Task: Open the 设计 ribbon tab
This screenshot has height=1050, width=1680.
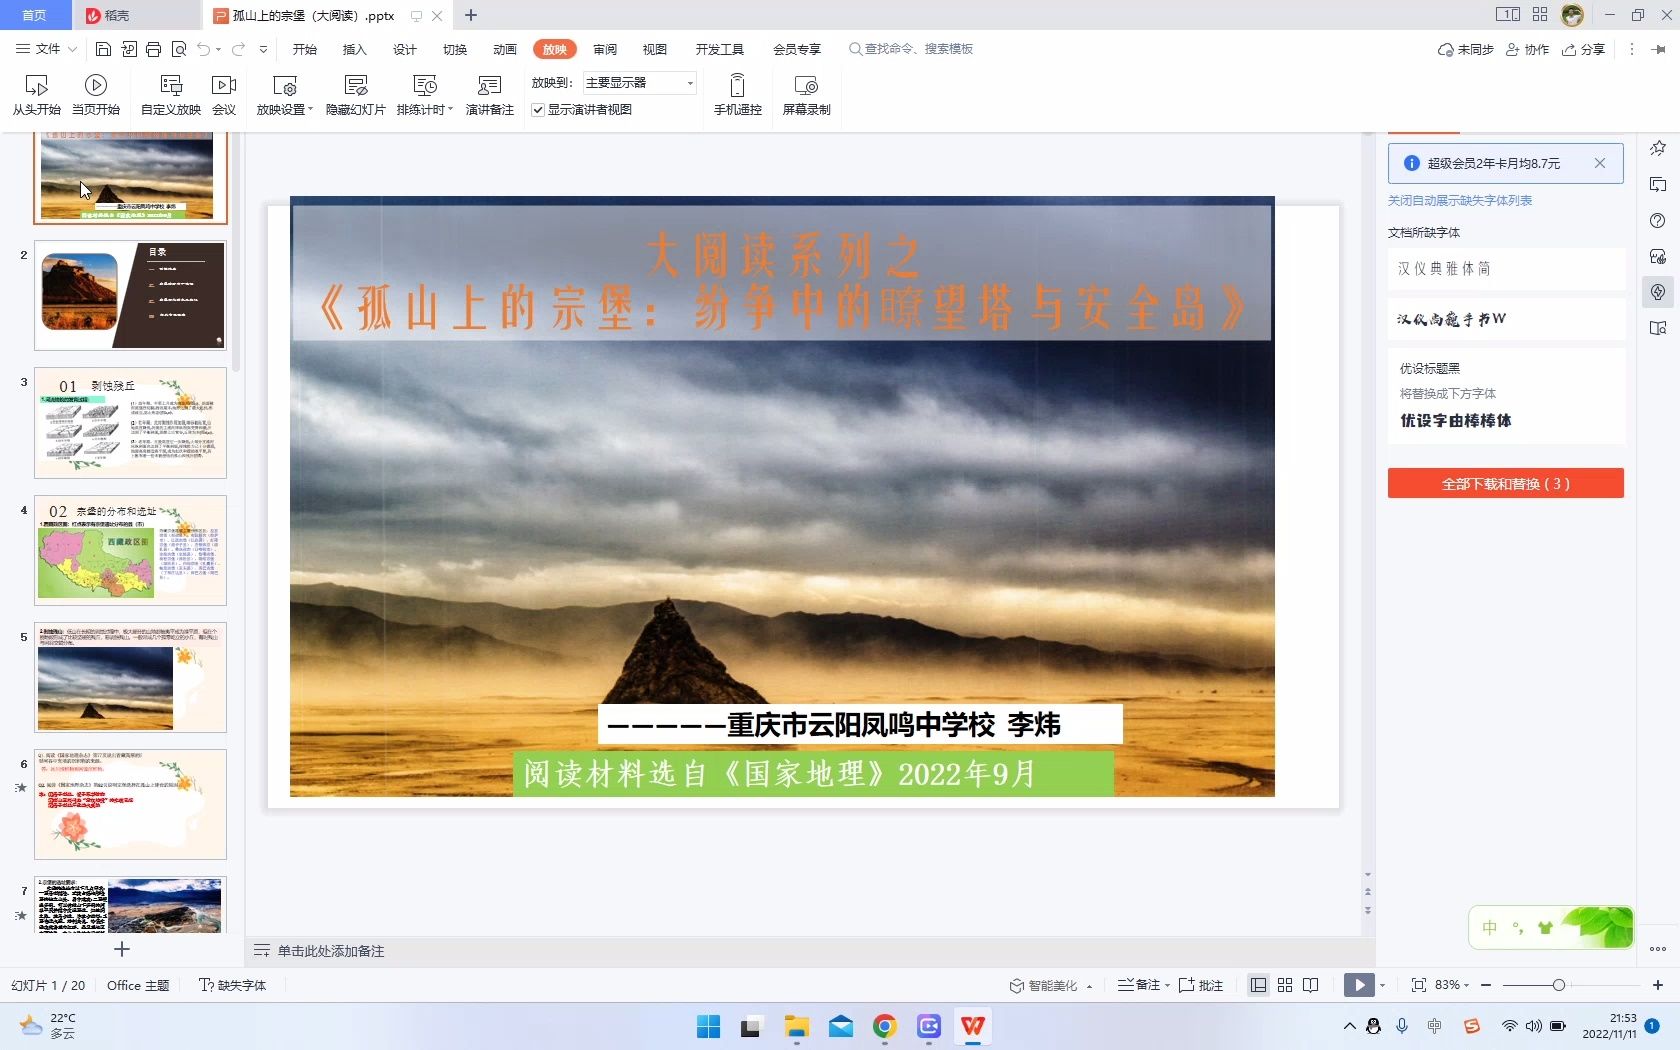Action: click(x=404, y=49)
